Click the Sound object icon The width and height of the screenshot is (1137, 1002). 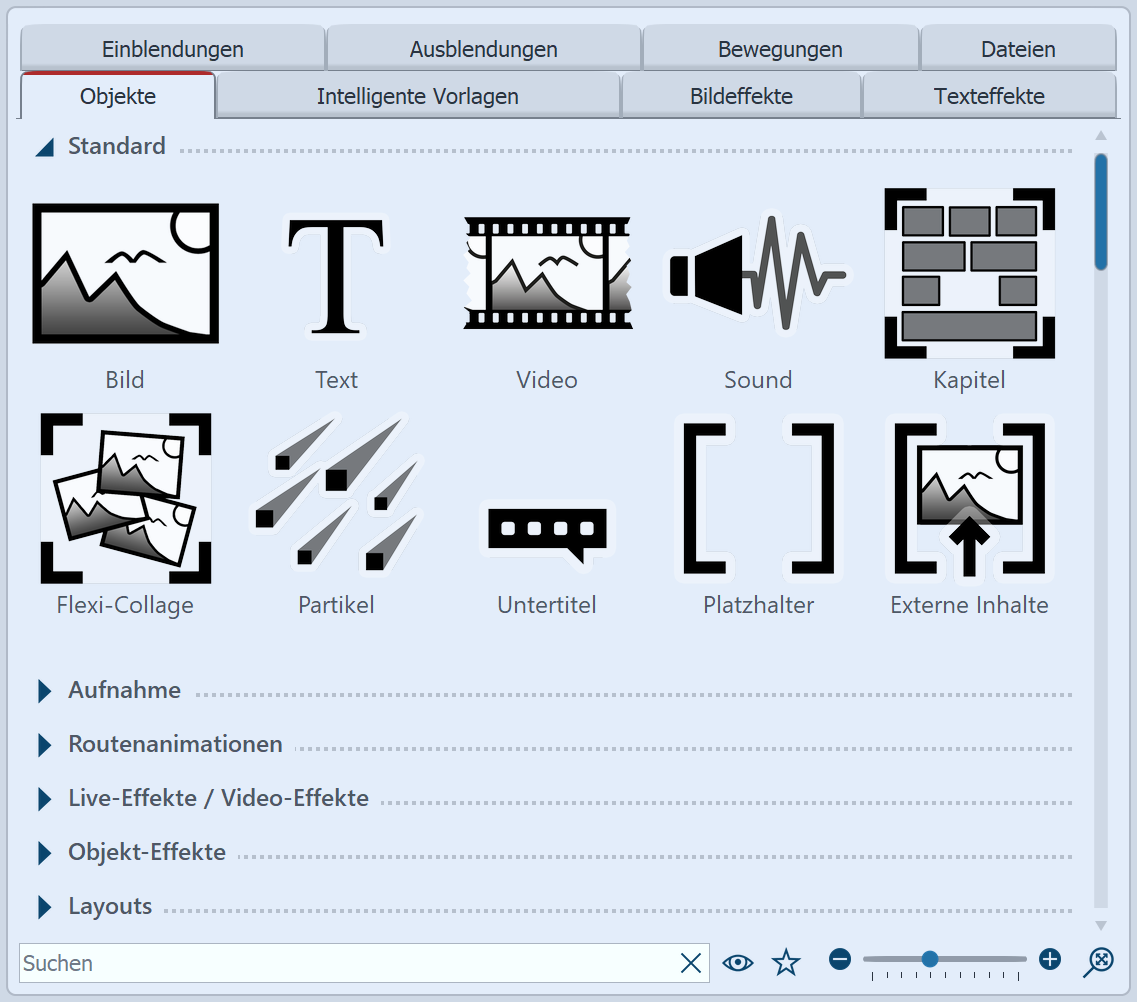tap(757, 272)
